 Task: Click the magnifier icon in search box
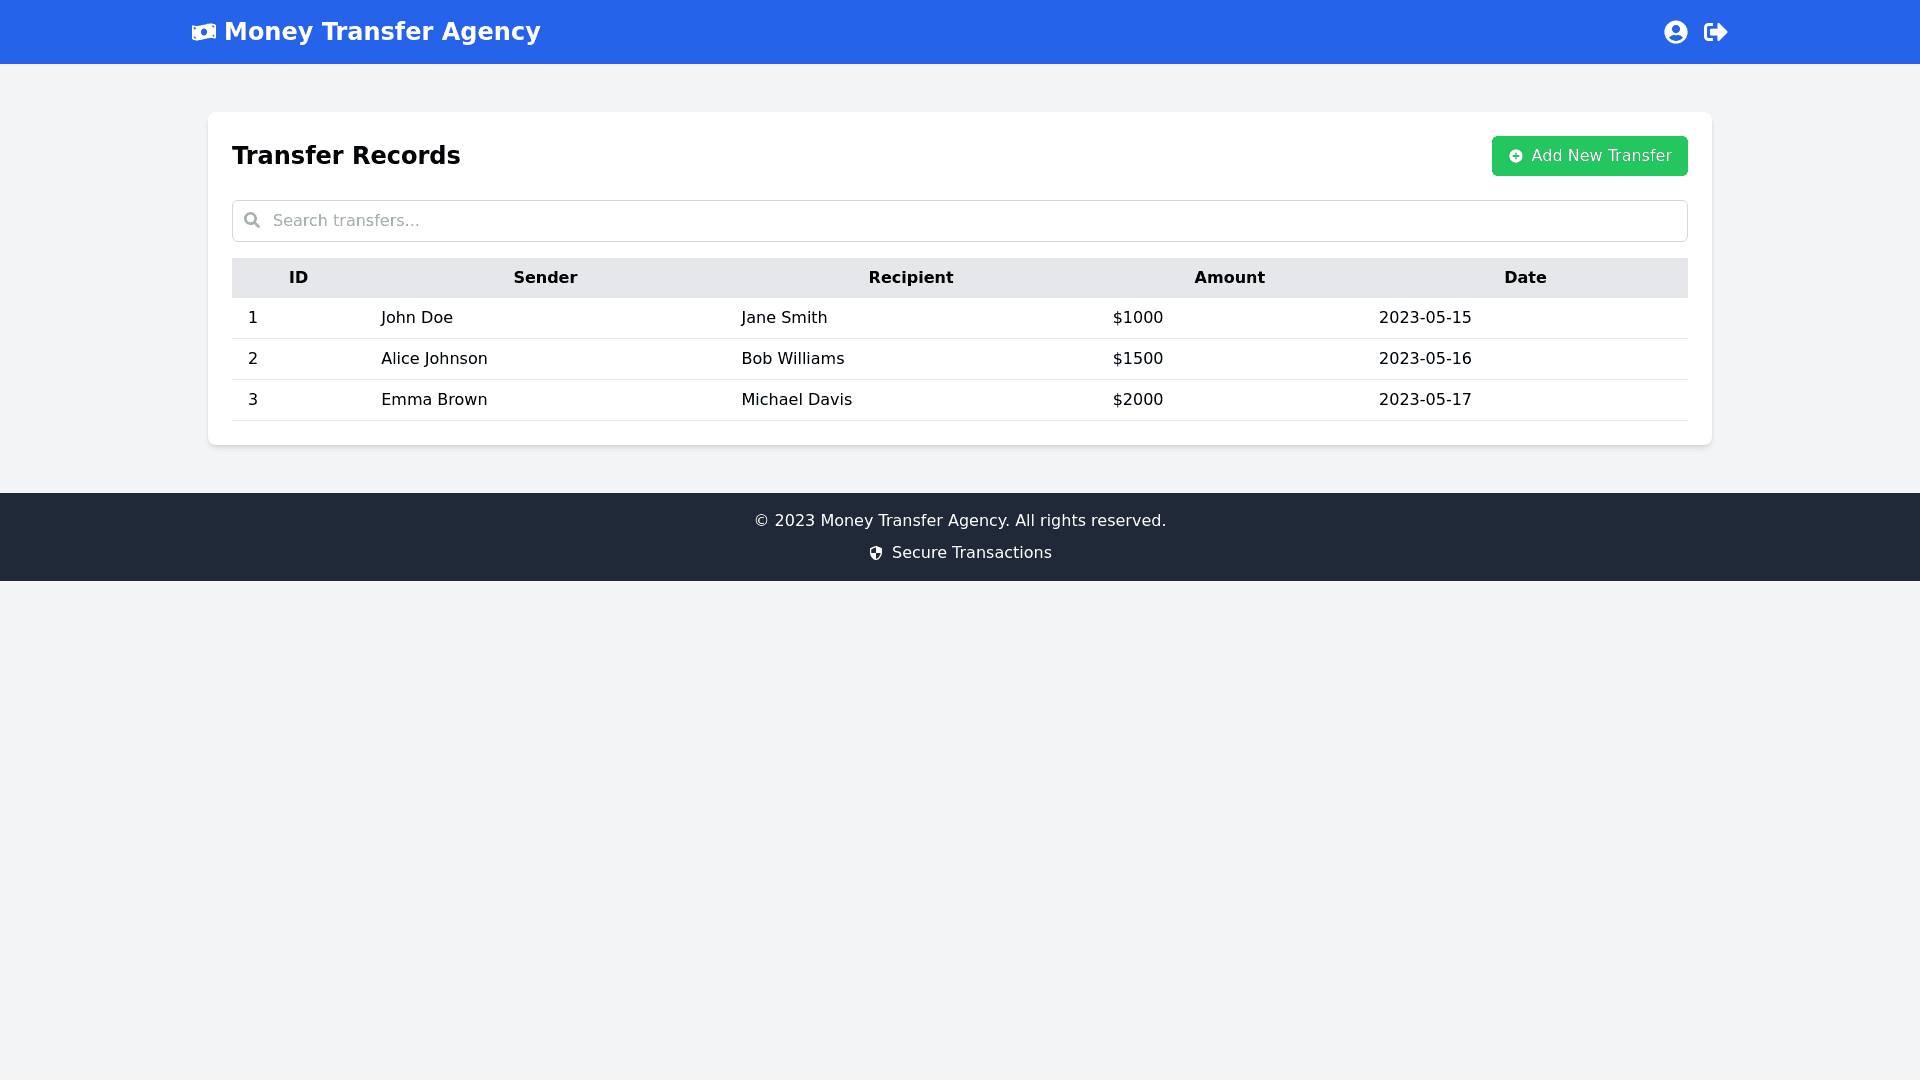(x=252, y=220)
